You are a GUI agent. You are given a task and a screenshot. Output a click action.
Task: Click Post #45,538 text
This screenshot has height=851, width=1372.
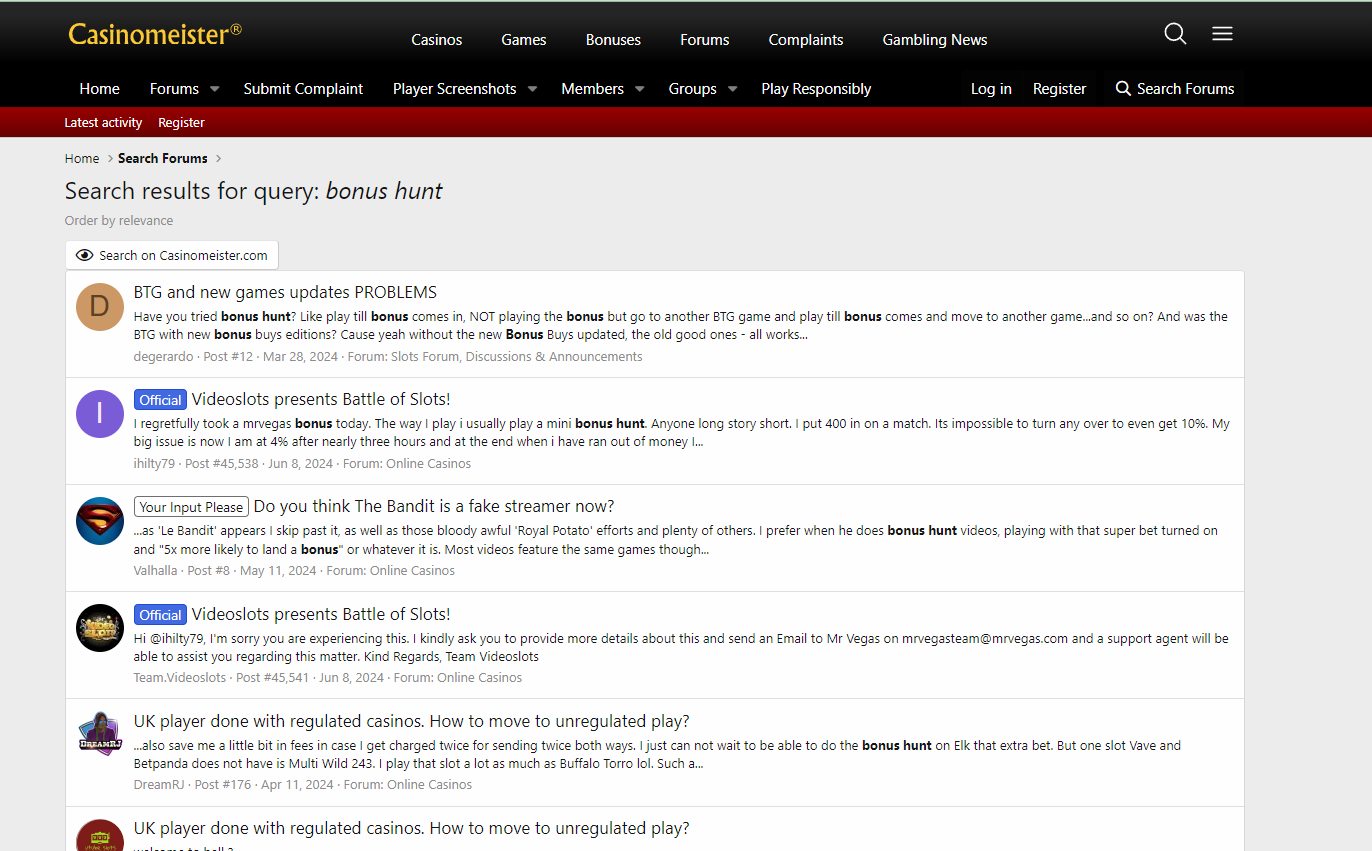click(222, 463)
